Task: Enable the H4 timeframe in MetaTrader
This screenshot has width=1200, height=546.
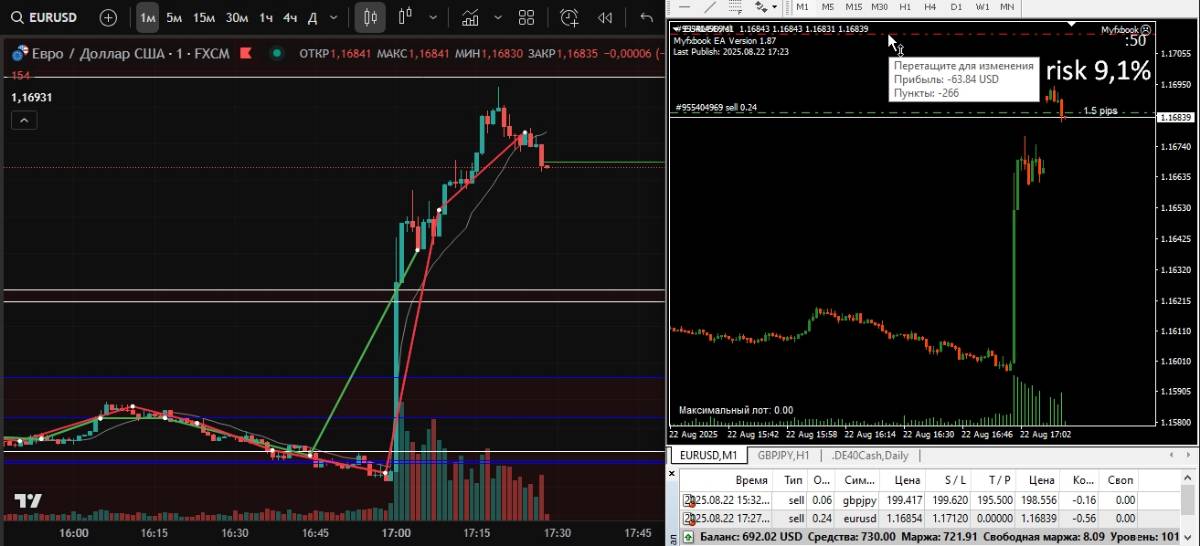Action: pyautogui.click(x=930, y=7)
